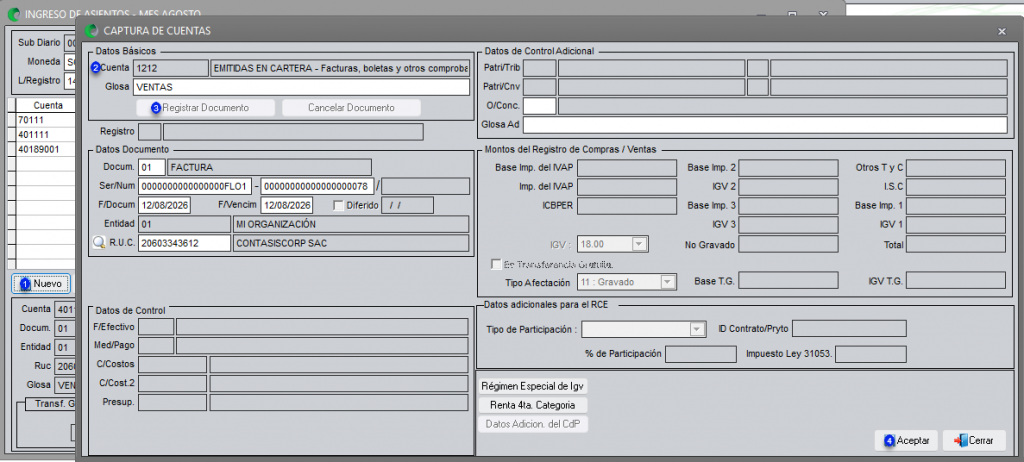Click the Glosa field containing VENTAS
The height and width of the screenshot is (462, 1024).
(x=301, y=87)
